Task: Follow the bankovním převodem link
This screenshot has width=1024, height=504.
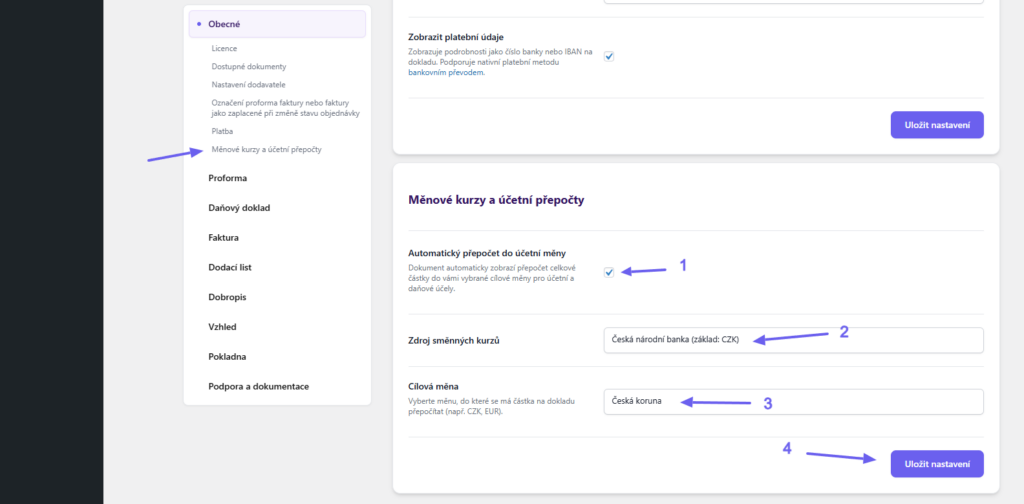Action: (x=446, y=73)
